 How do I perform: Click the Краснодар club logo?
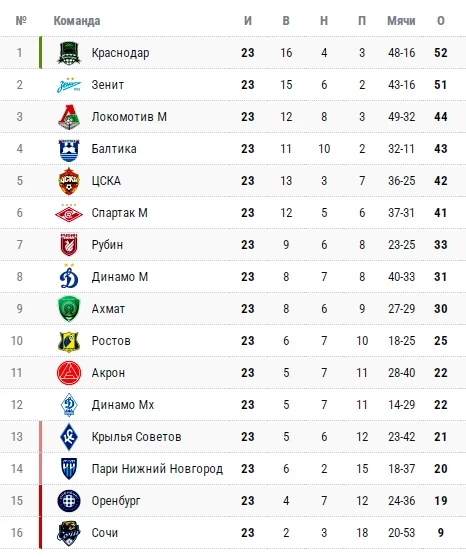[69, 53]
